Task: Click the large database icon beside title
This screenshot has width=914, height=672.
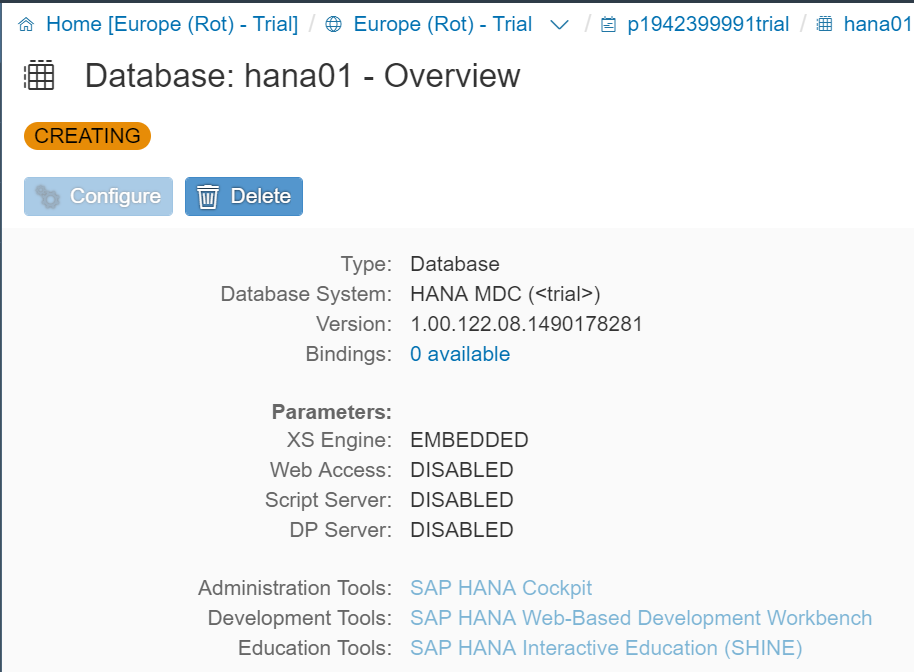Action: tap(39, 75)
